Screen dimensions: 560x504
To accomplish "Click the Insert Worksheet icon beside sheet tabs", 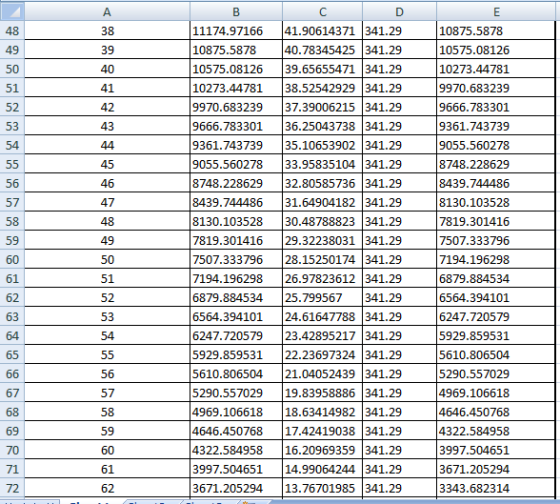I will 249,502.
